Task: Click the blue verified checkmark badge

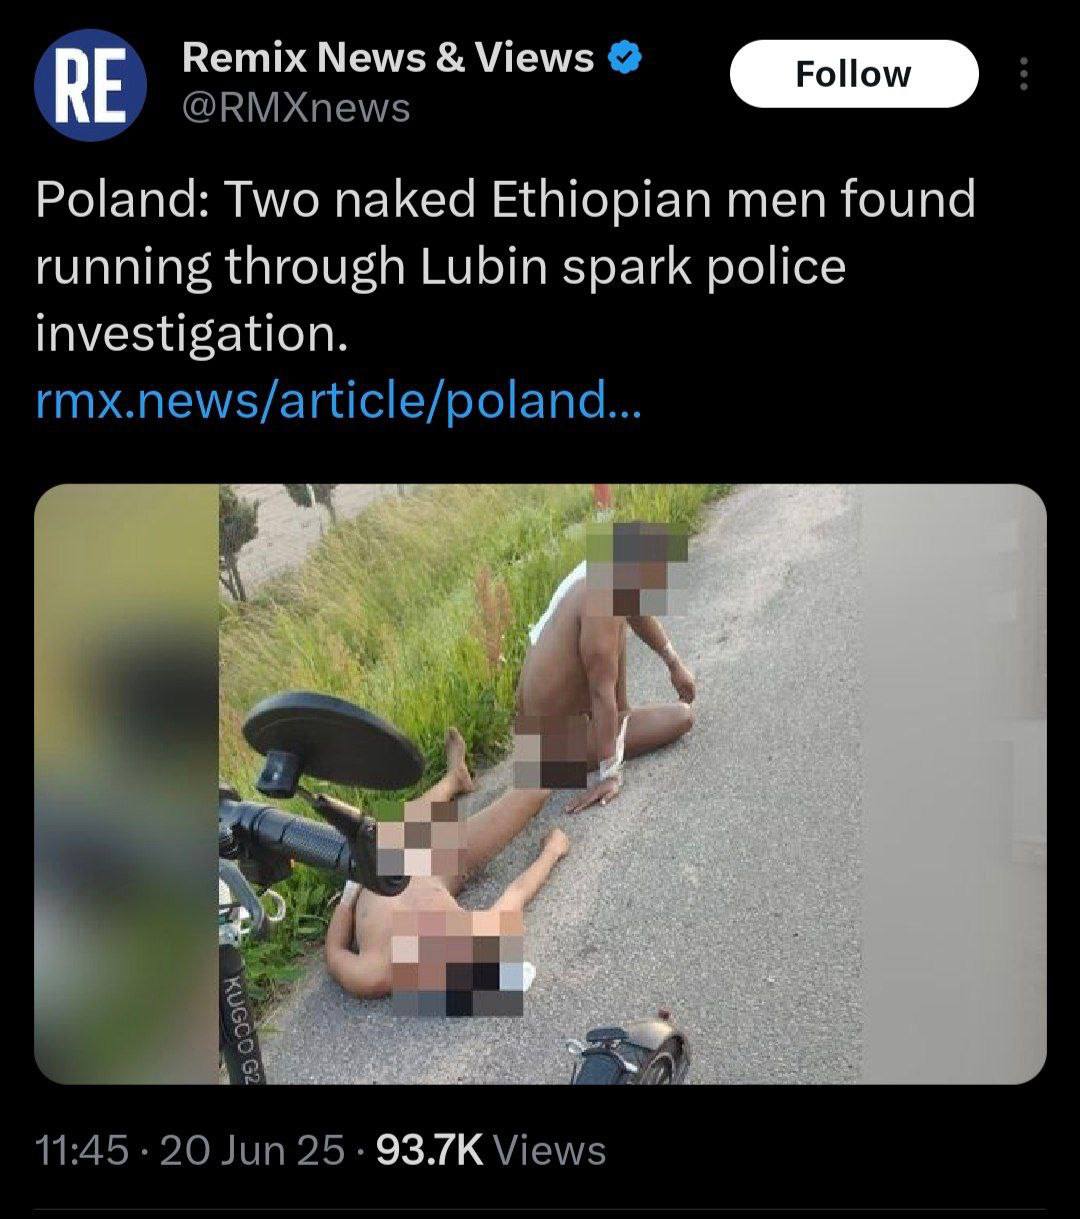Action: pos(625,60)
